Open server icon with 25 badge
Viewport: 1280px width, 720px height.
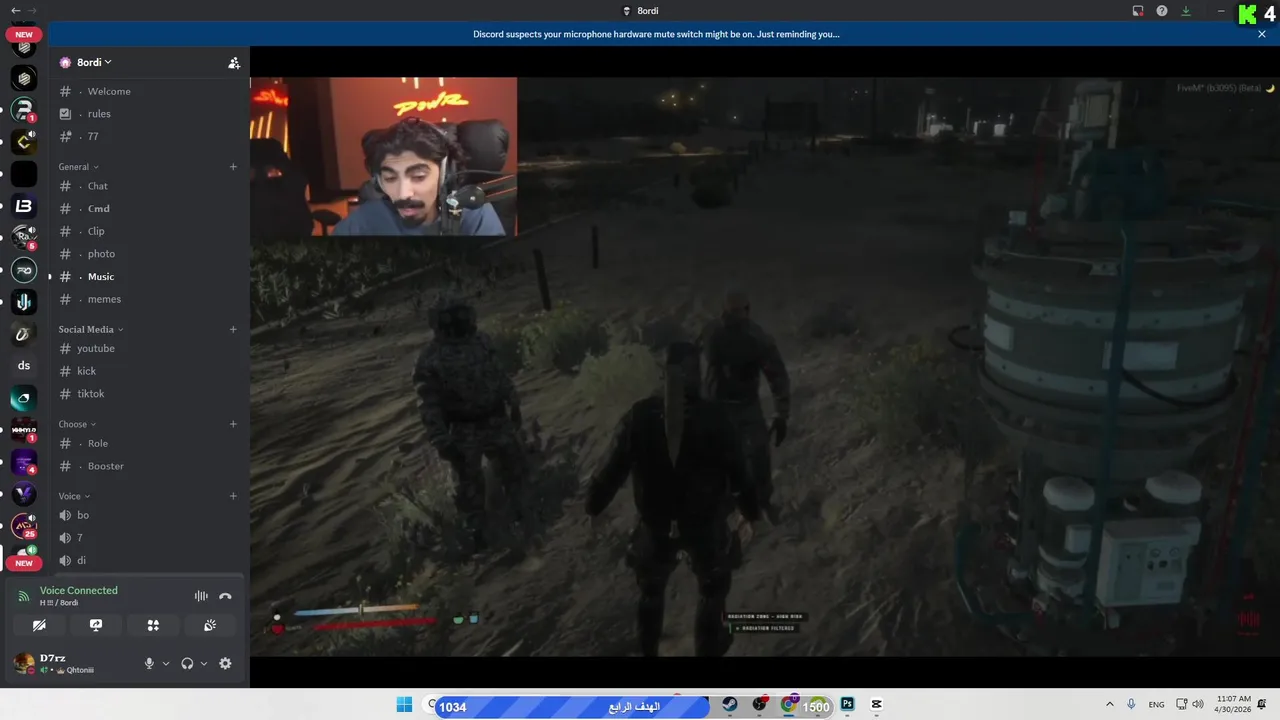(24, 526)
